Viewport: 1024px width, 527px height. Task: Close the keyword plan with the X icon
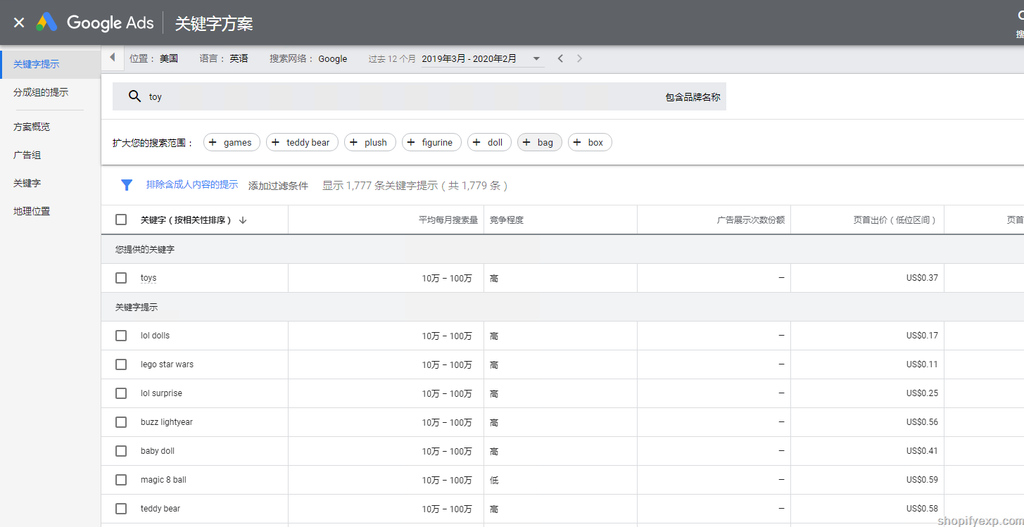coord(19,22)
